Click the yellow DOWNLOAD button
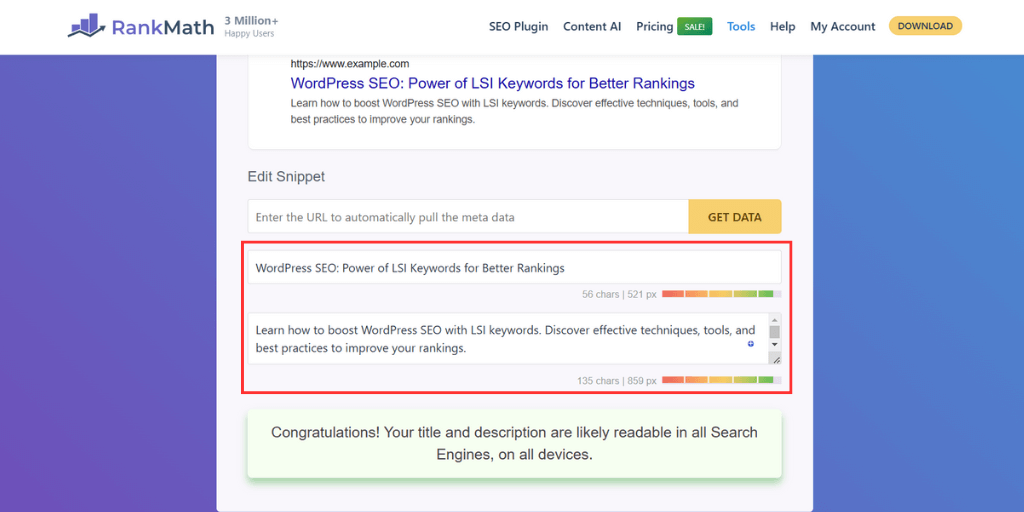This screenshot has width=1024, height=512. point(925,26)
